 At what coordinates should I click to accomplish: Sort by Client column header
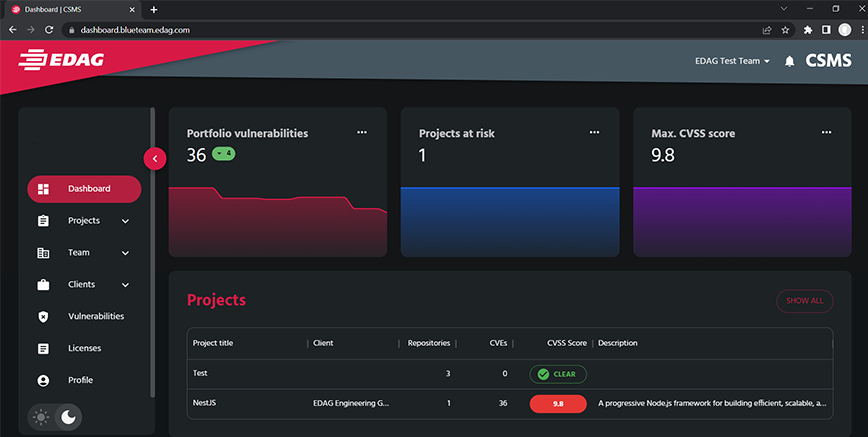coord(323,343)
